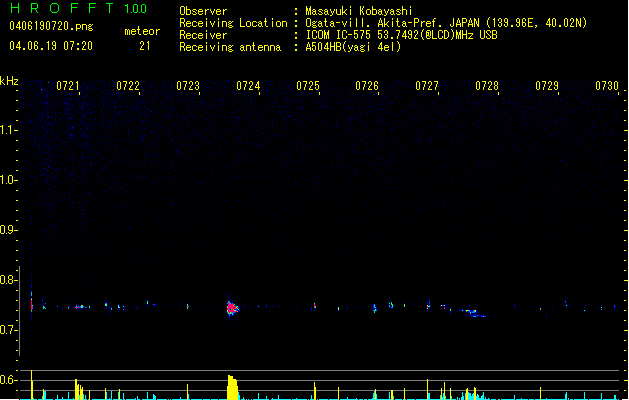Click the 1.1 kHz frequency label
The width and height of the screenshot is (629, 400).
(8, 130)
